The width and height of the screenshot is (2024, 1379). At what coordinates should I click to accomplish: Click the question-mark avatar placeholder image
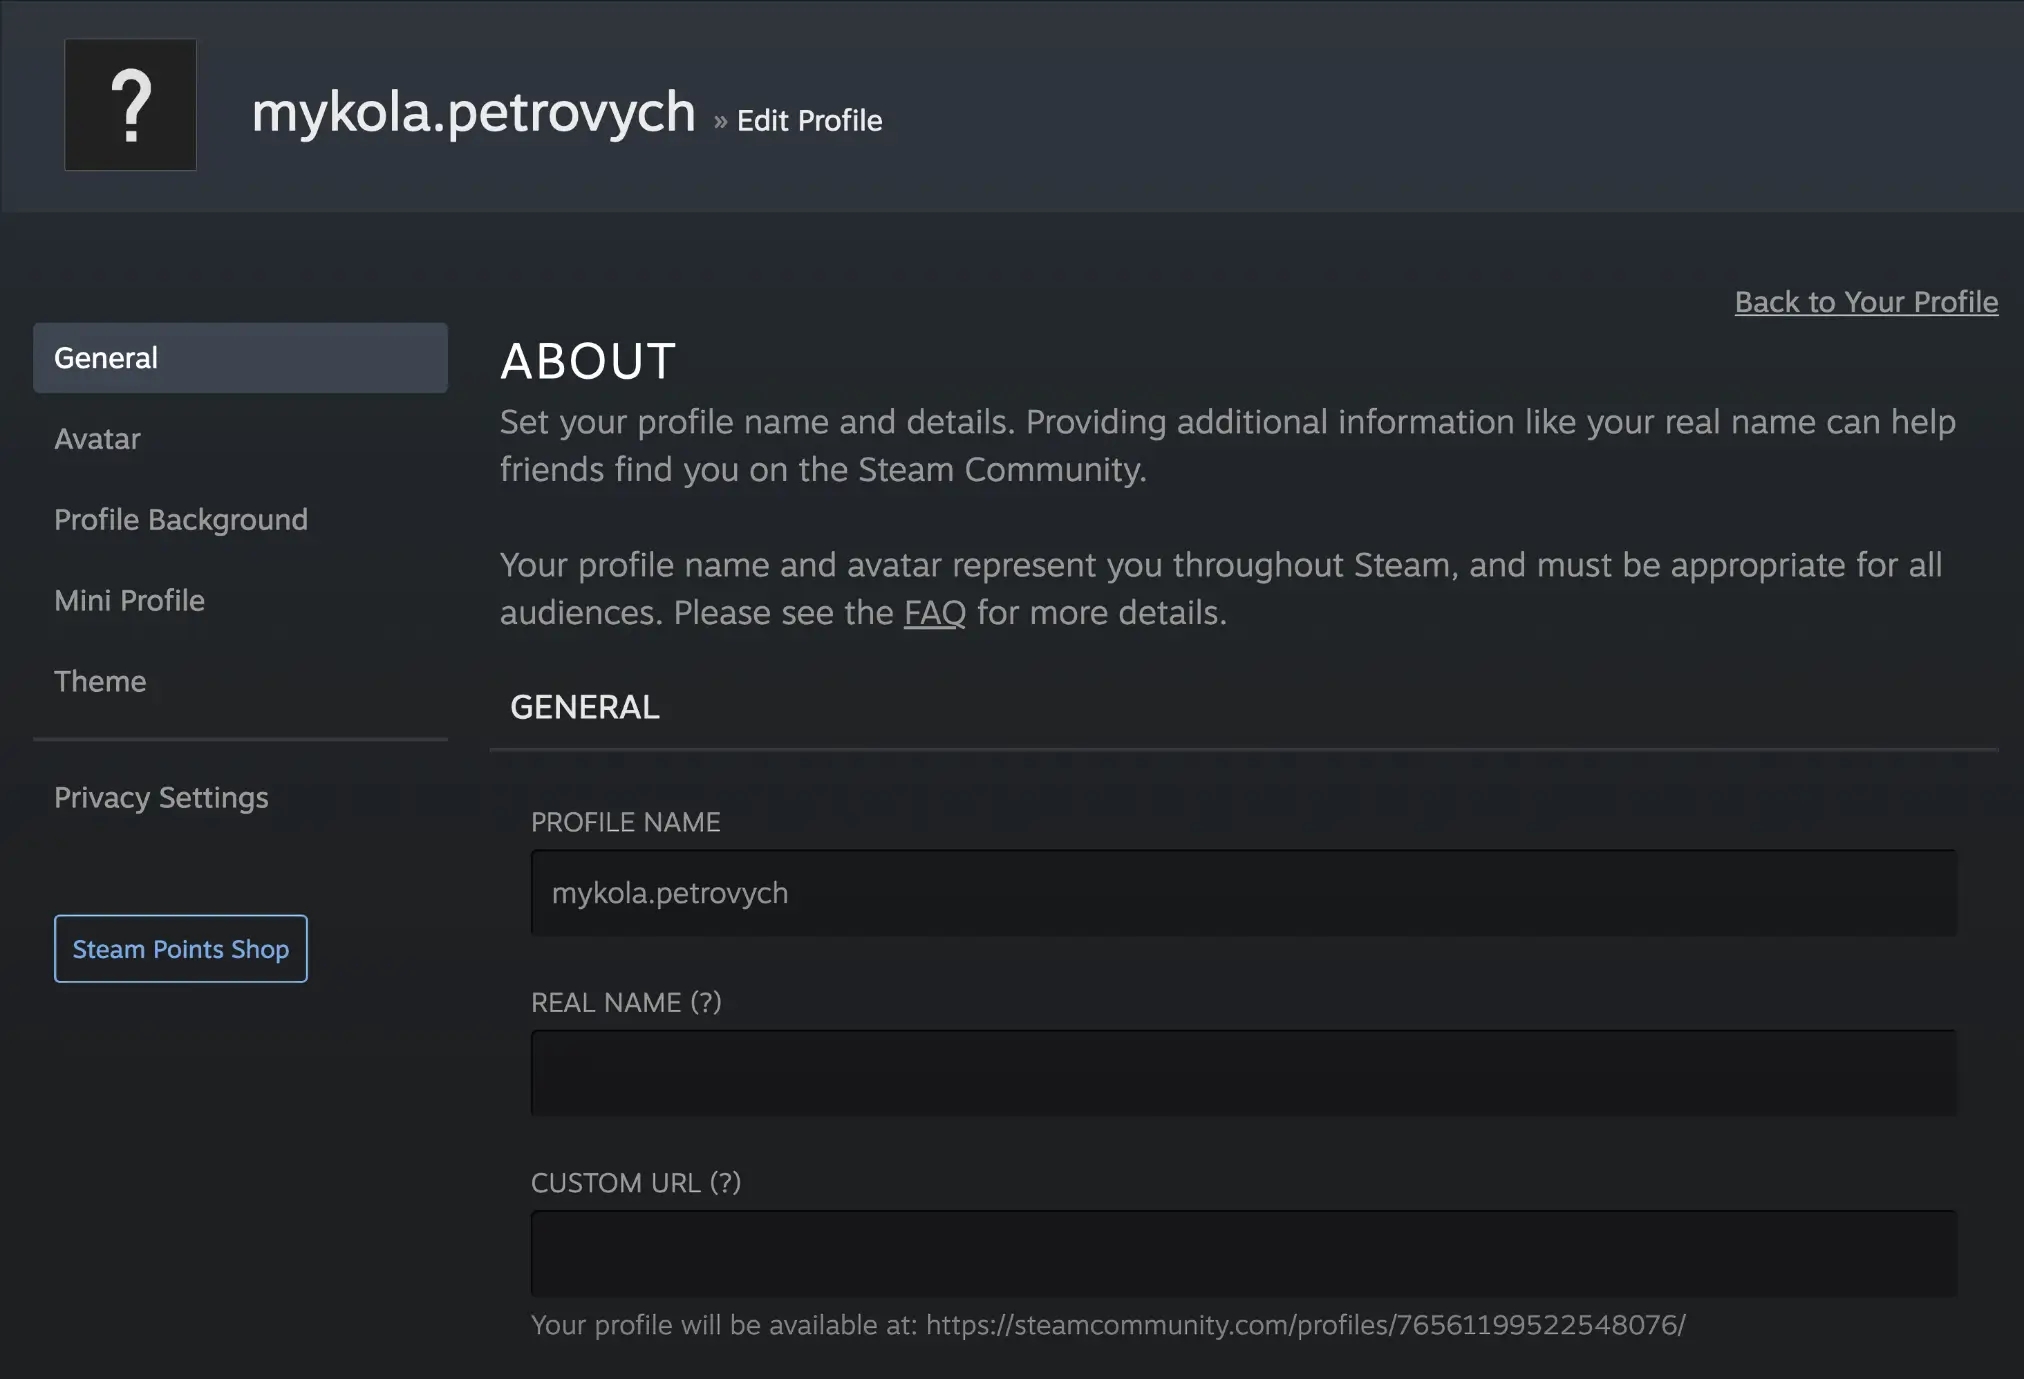(x=130, y=105)
